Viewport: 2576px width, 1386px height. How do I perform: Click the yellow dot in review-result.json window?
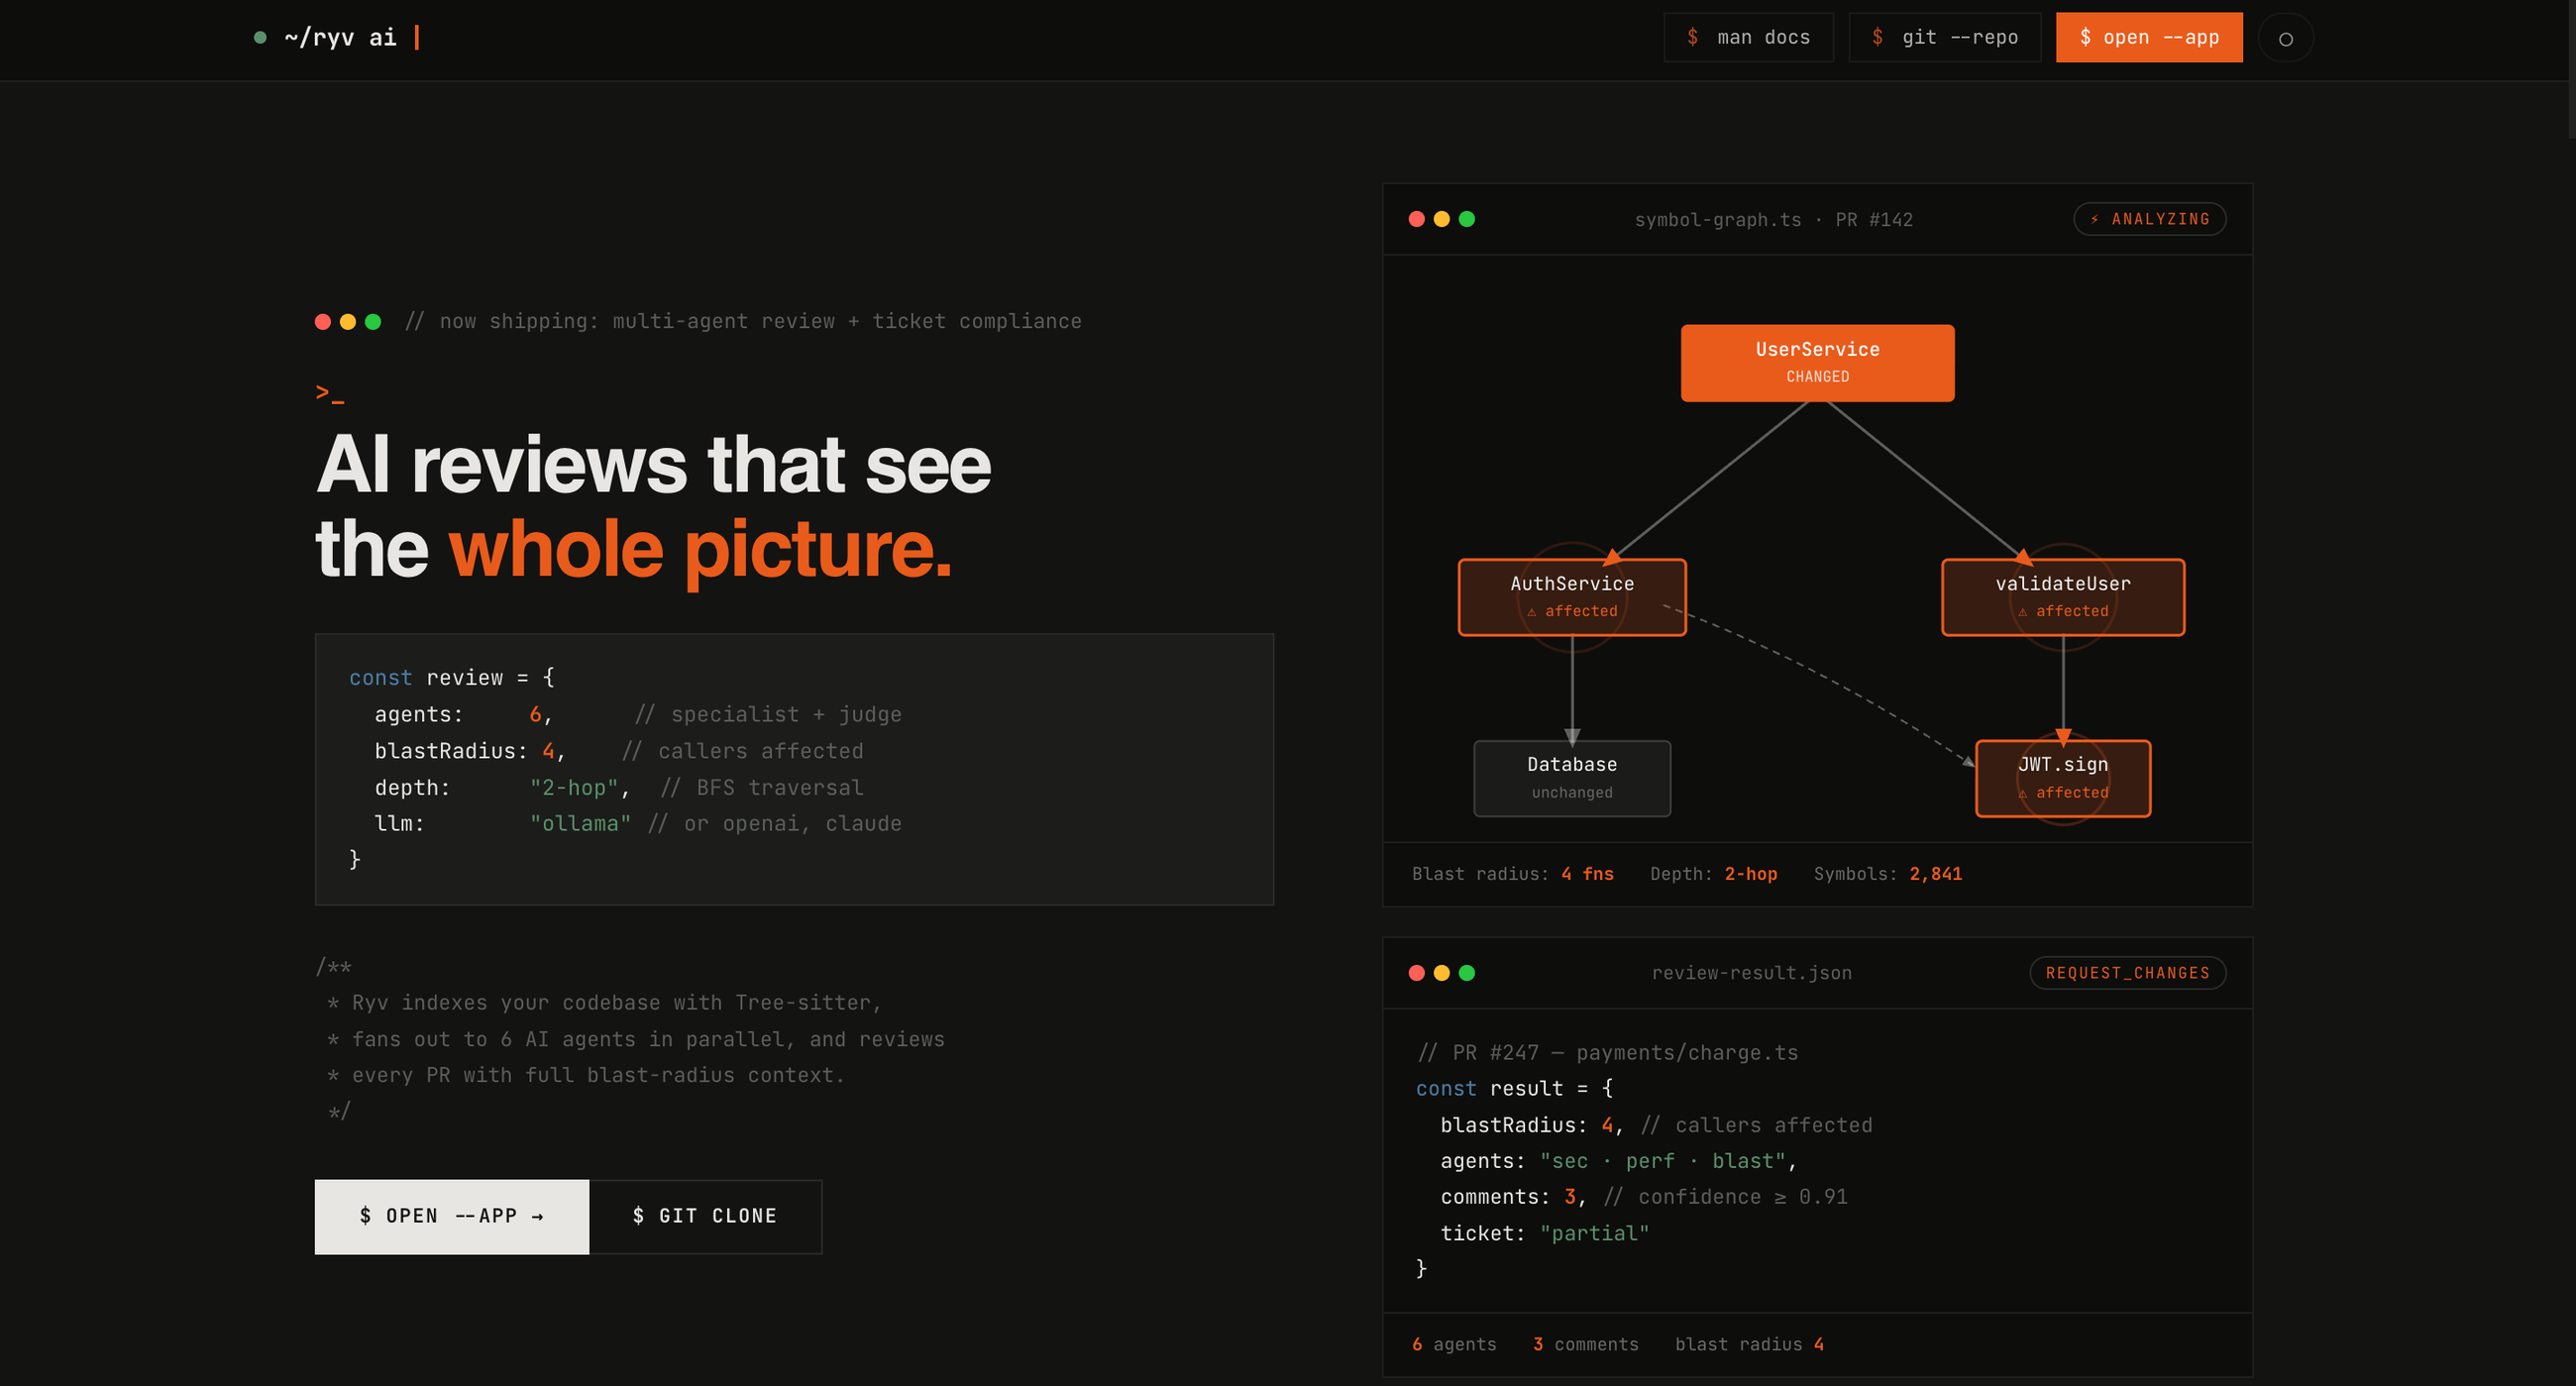pyautogui.click(x=1441, y=973)
